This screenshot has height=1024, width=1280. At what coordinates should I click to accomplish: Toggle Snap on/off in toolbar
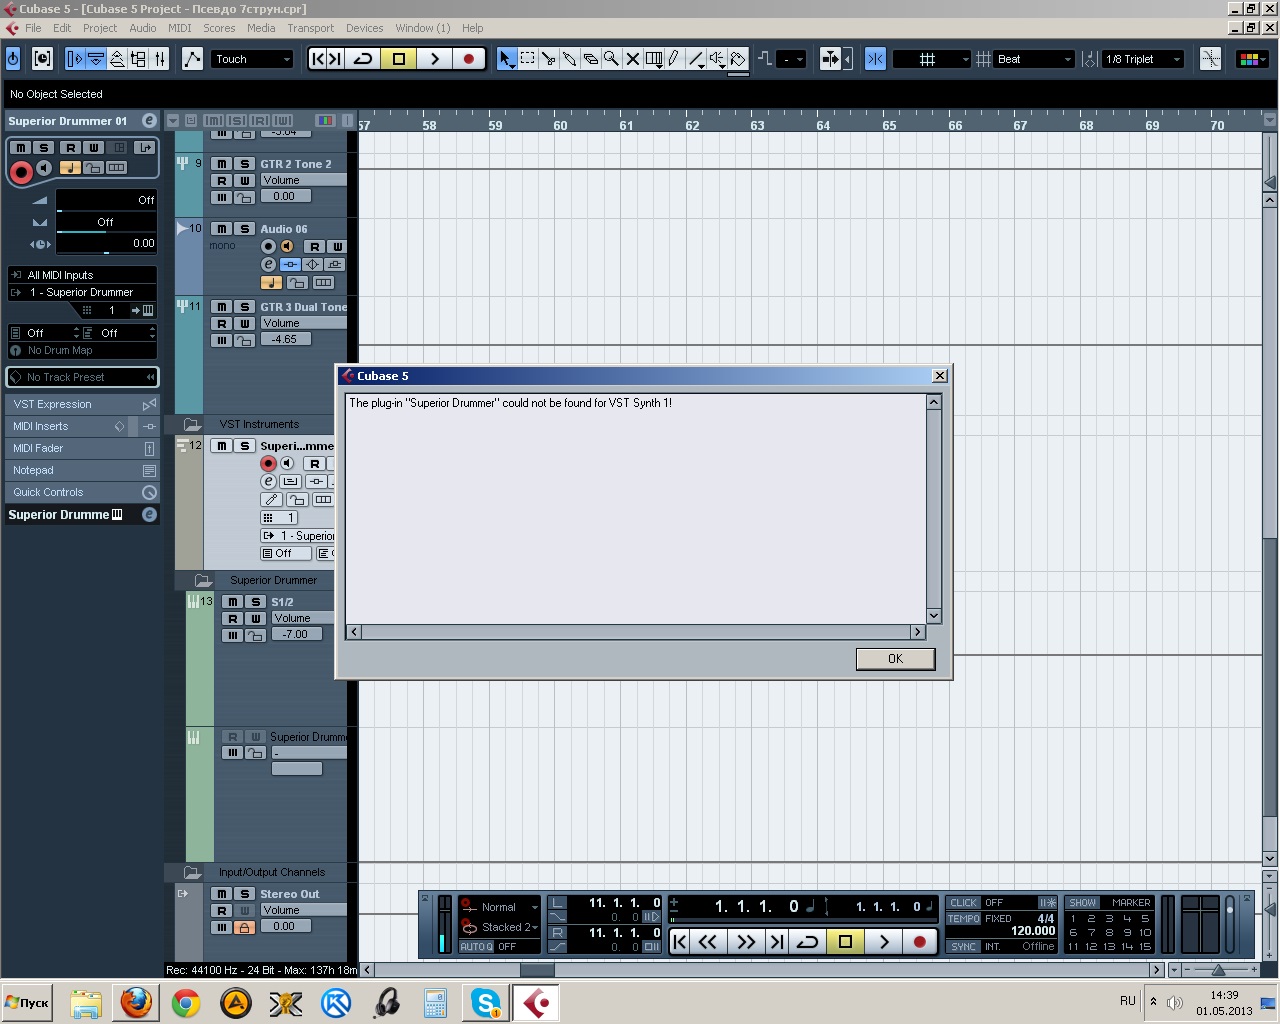(x=875, y=59)
